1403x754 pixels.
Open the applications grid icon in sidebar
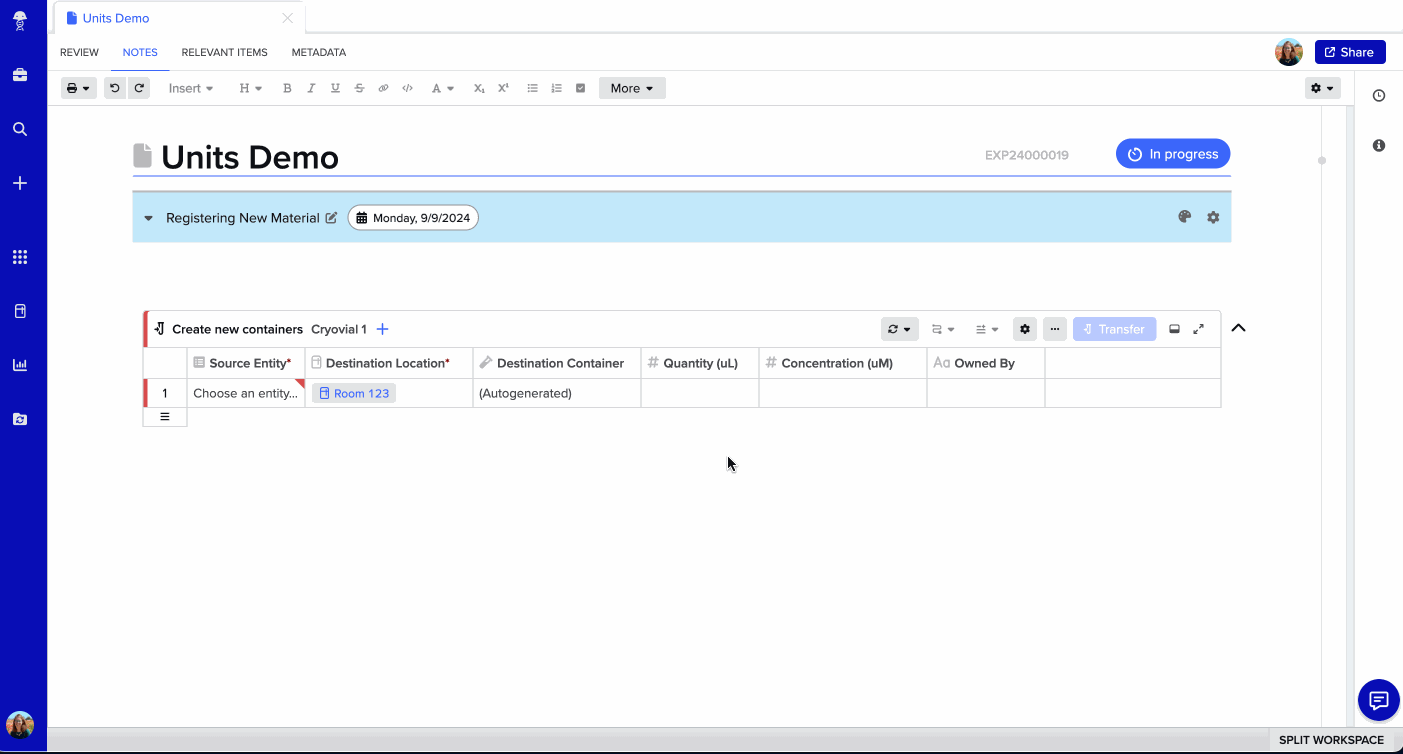[20, 257]
